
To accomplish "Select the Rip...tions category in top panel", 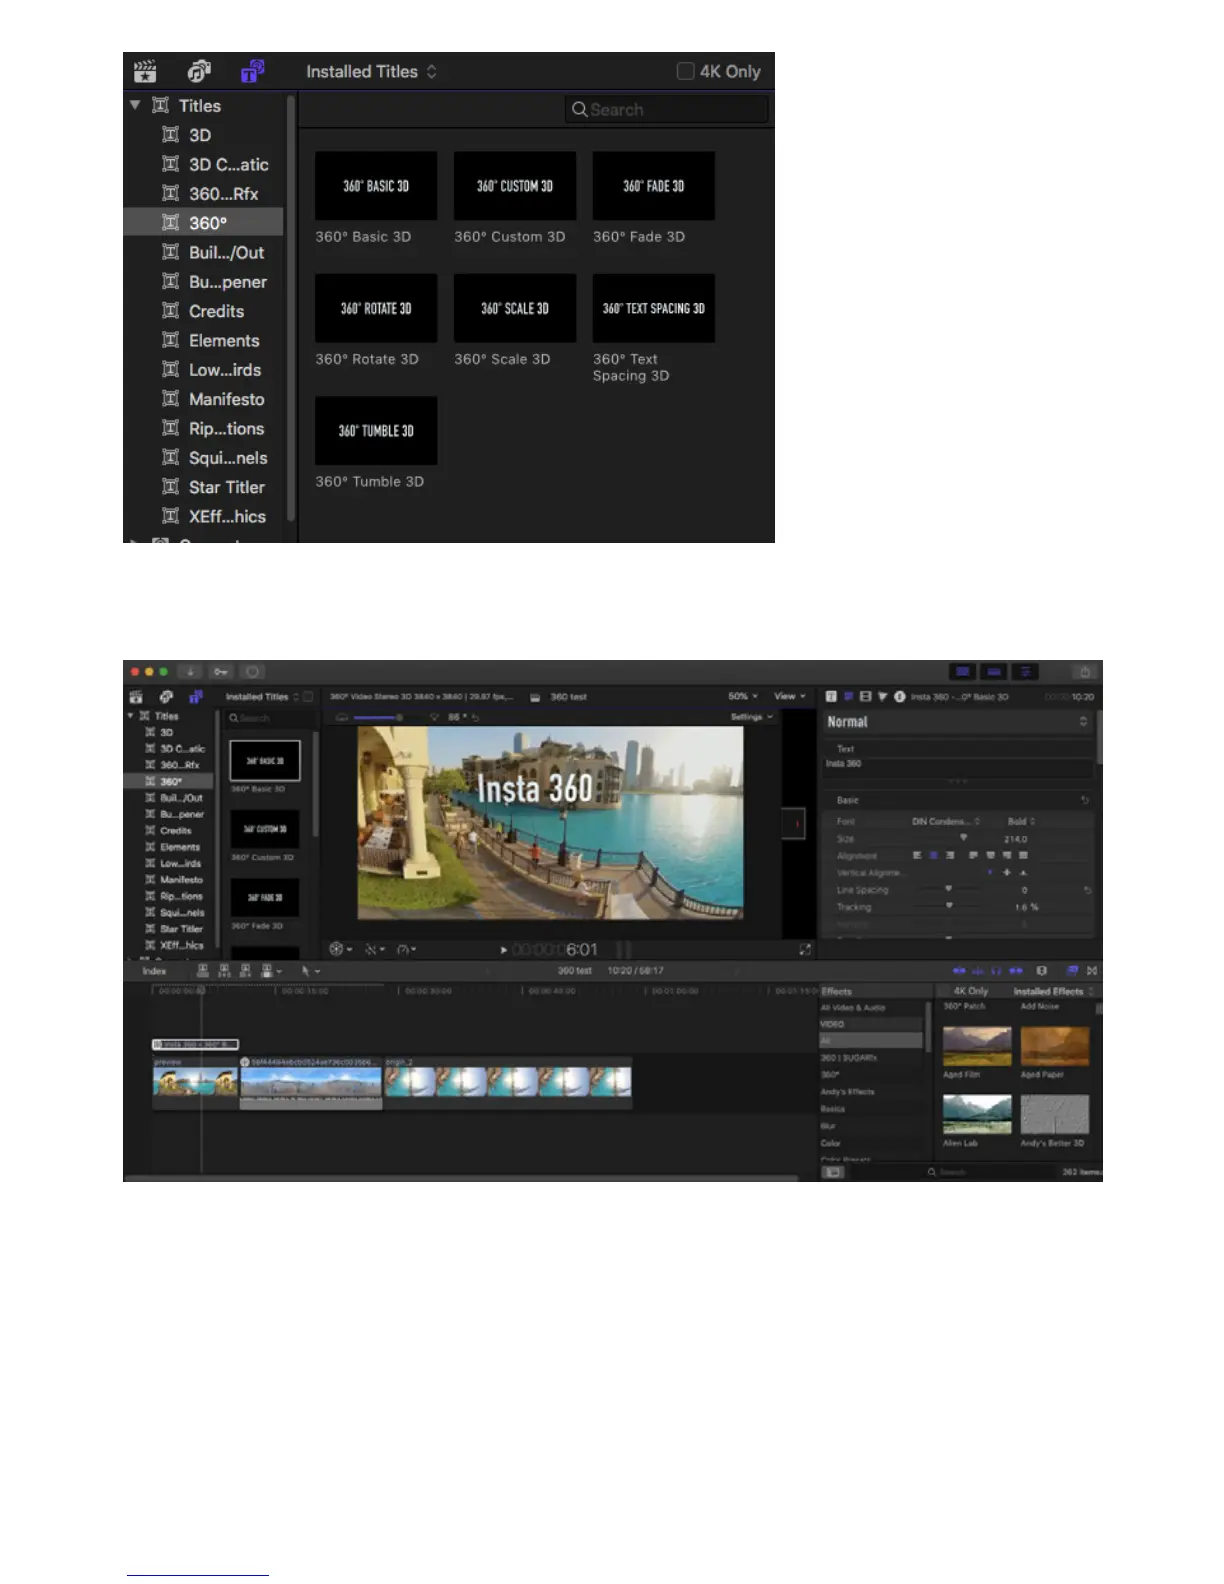I will (x=203, y=428).
